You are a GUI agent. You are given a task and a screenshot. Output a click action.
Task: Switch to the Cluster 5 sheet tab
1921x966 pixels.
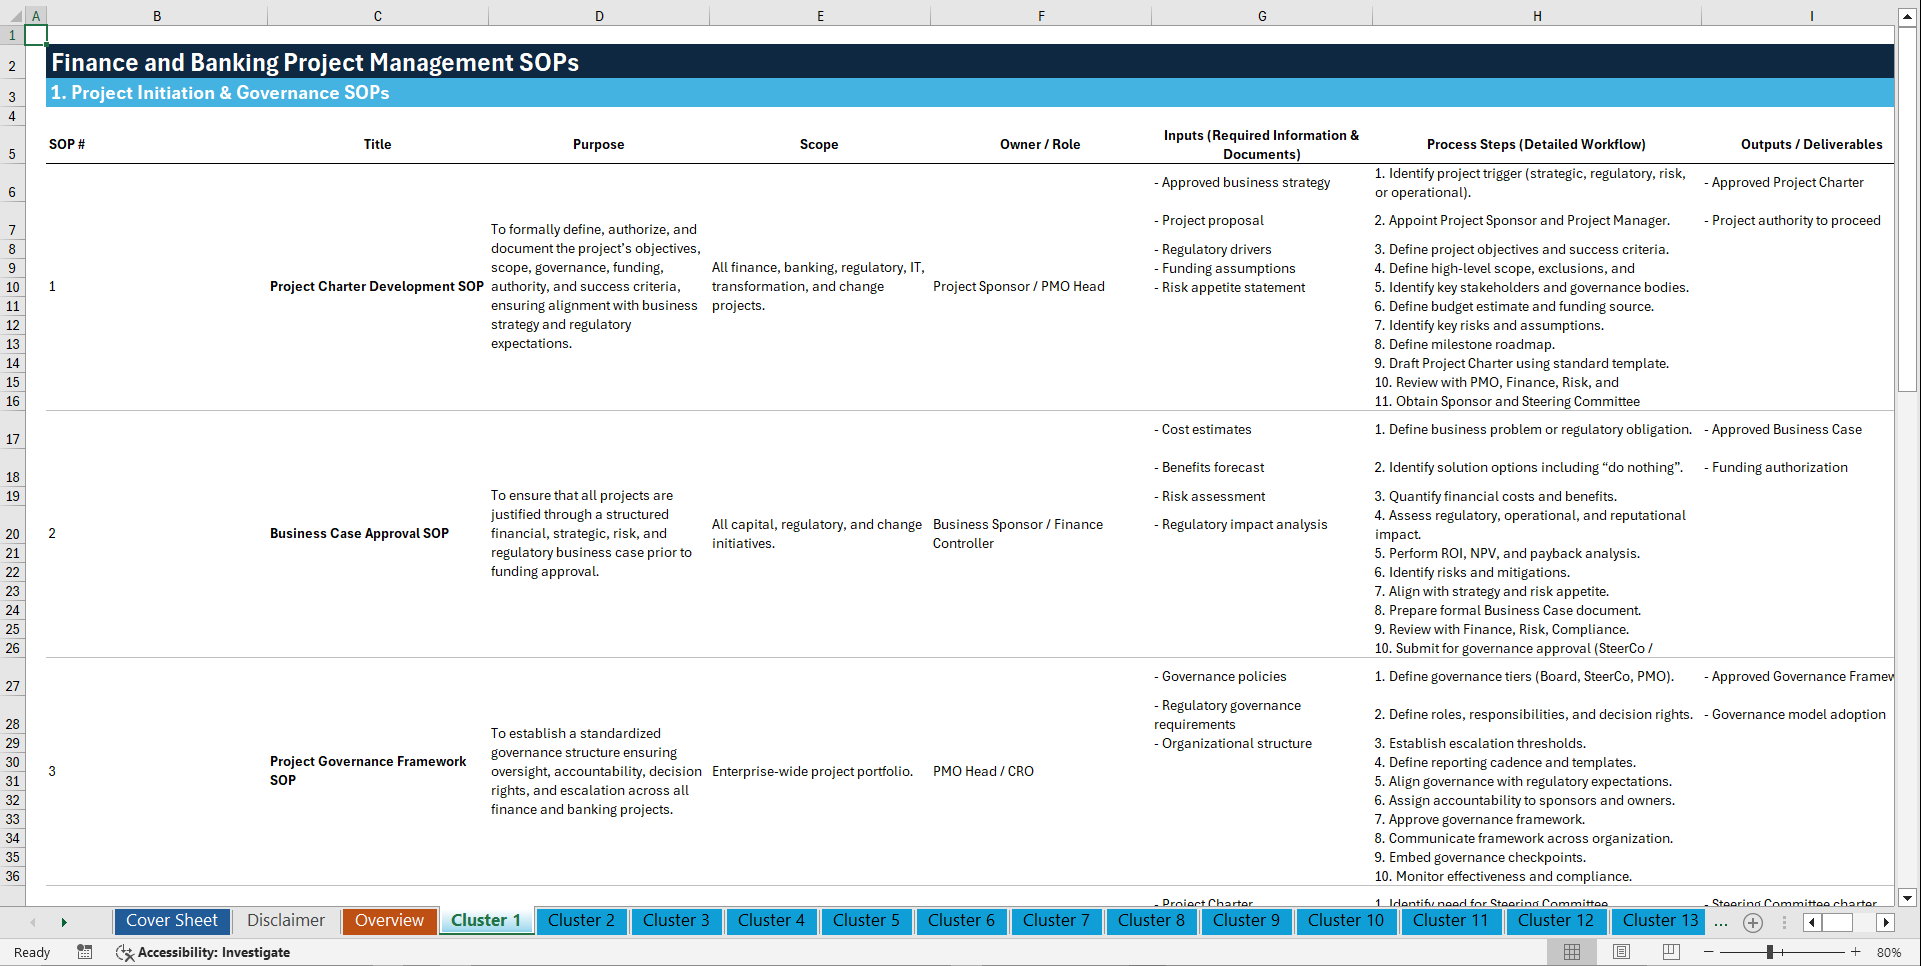(x=866, y=921)
